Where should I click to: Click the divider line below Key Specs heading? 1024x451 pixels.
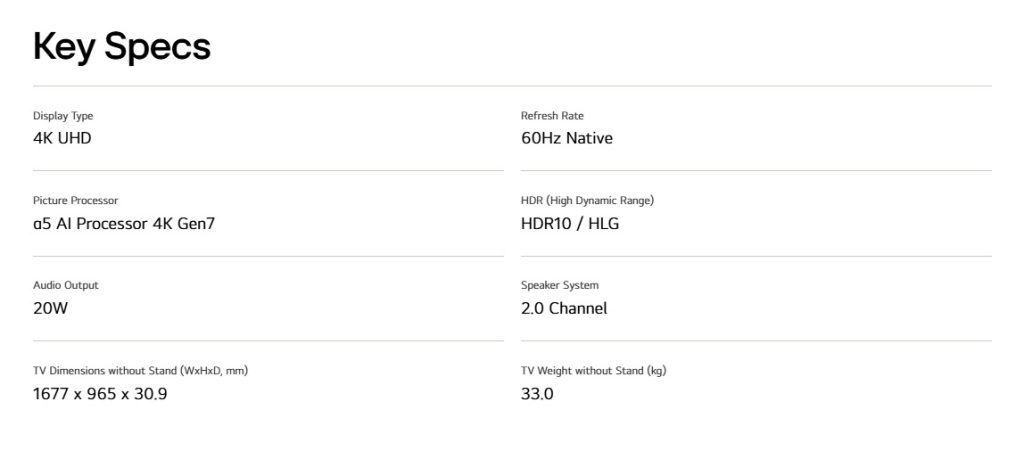[x=512, y=86]
